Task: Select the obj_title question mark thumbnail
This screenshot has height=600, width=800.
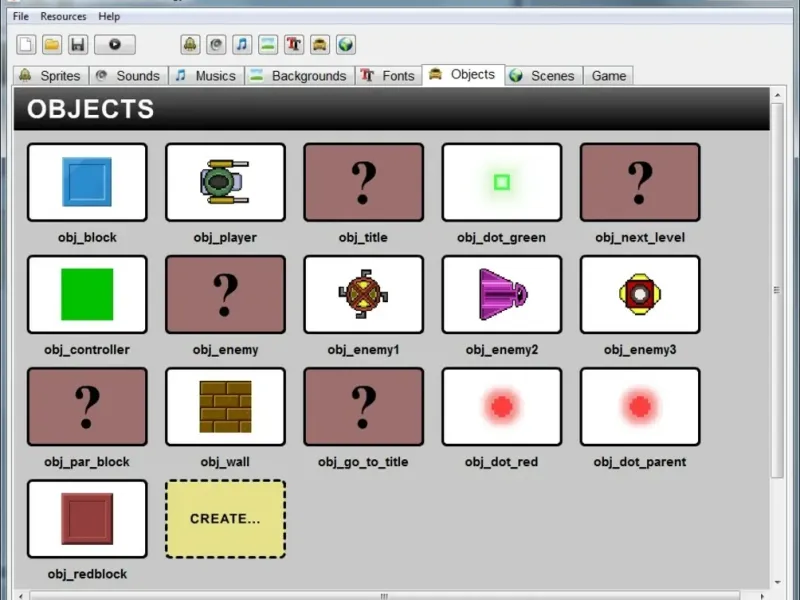Action: pyautogui.click(x=364, y=182)
